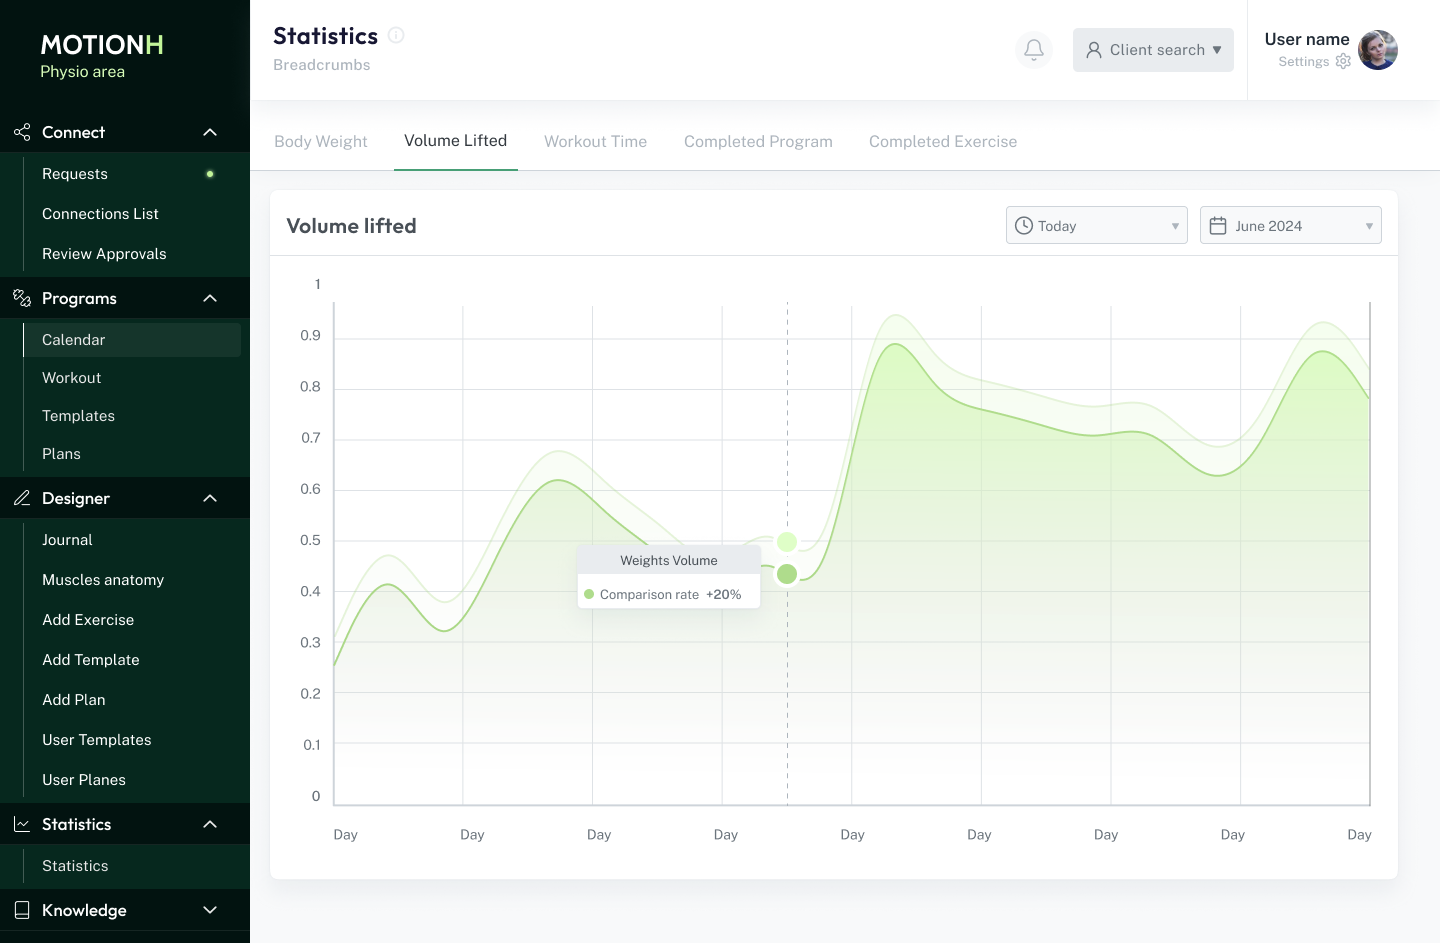Image resolution: width=1440 pixels, height=943 pixels.
Task: Click the dark green chart data point
Action: 787,574
